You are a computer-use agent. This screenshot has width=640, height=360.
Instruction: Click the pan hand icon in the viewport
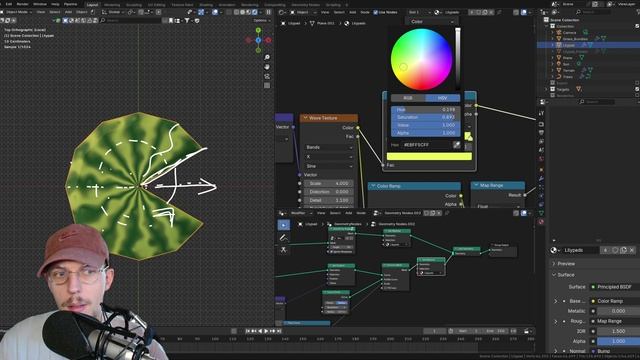pos(267,67)
